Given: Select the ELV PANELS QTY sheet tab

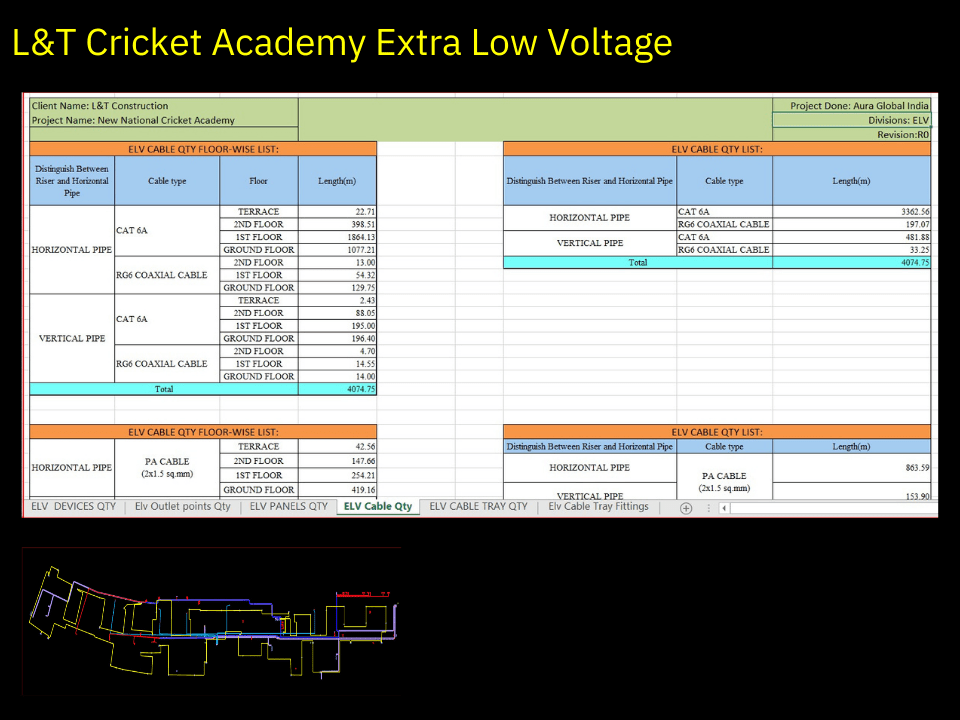Looking at the screenshot, I should pyautogui.click(x=288, y=506).
